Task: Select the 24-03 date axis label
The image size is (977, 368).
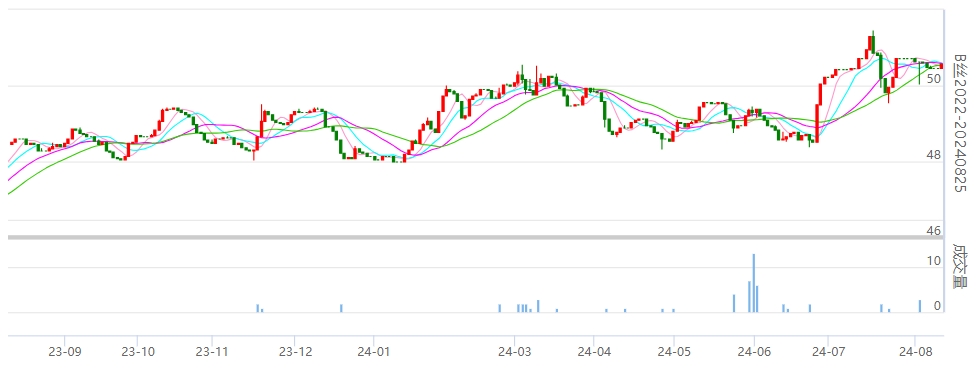Action: [x=514, y=351]
